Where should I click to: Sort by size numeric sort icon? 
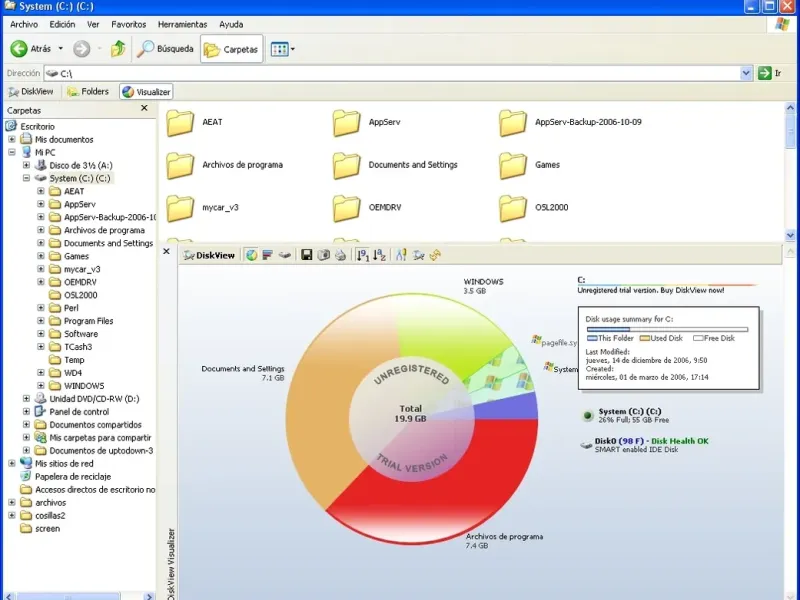[x=362, y=255]
